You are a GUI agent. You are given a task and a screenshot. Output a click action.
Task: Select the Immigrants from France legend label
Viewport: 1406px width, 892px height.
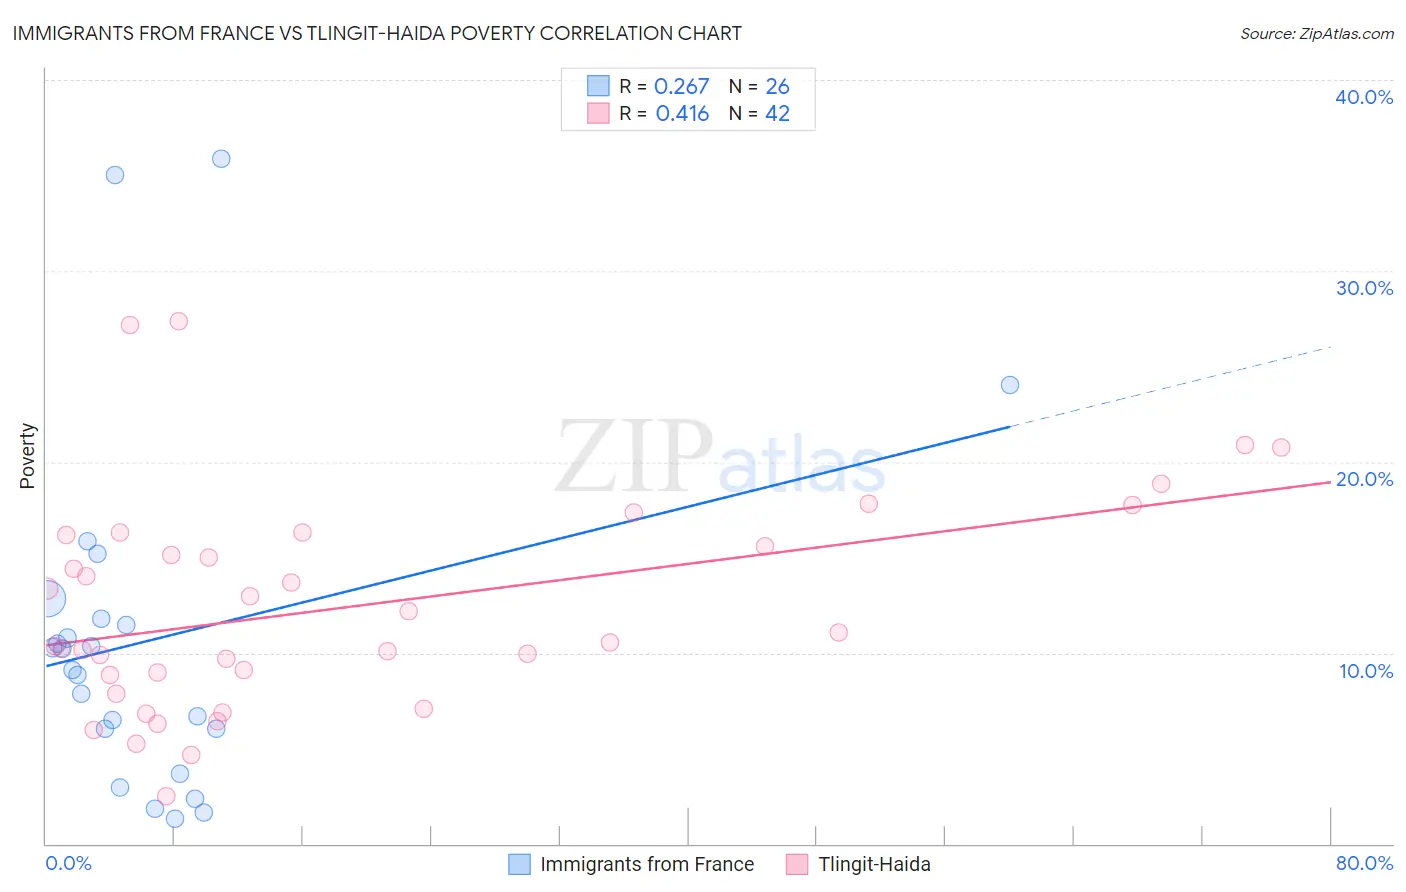coord(647,864)
